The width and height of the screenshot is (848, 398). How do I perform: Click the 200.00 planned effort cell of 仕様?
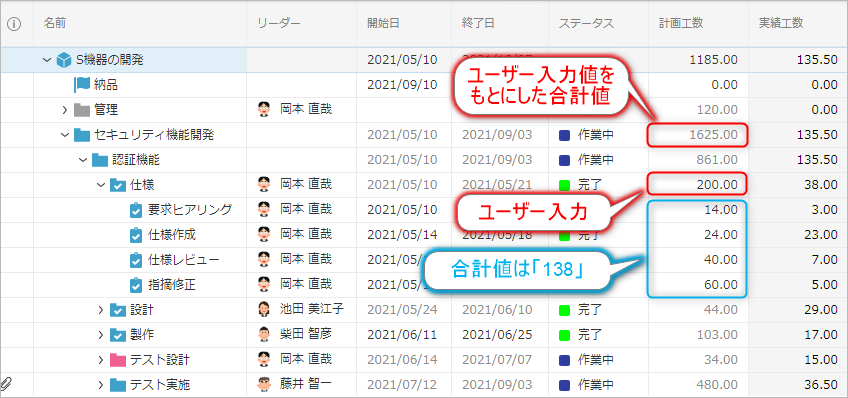click(698, 184)
